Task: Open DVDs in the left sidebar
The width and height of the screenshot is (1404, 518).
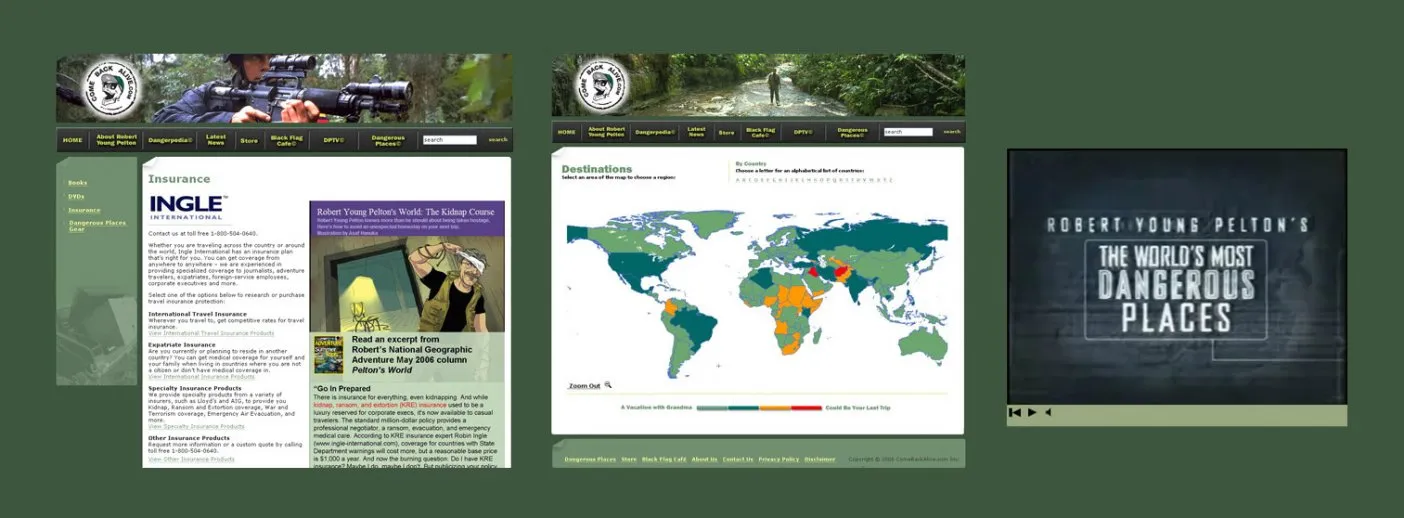Action: tap(76, 197)
